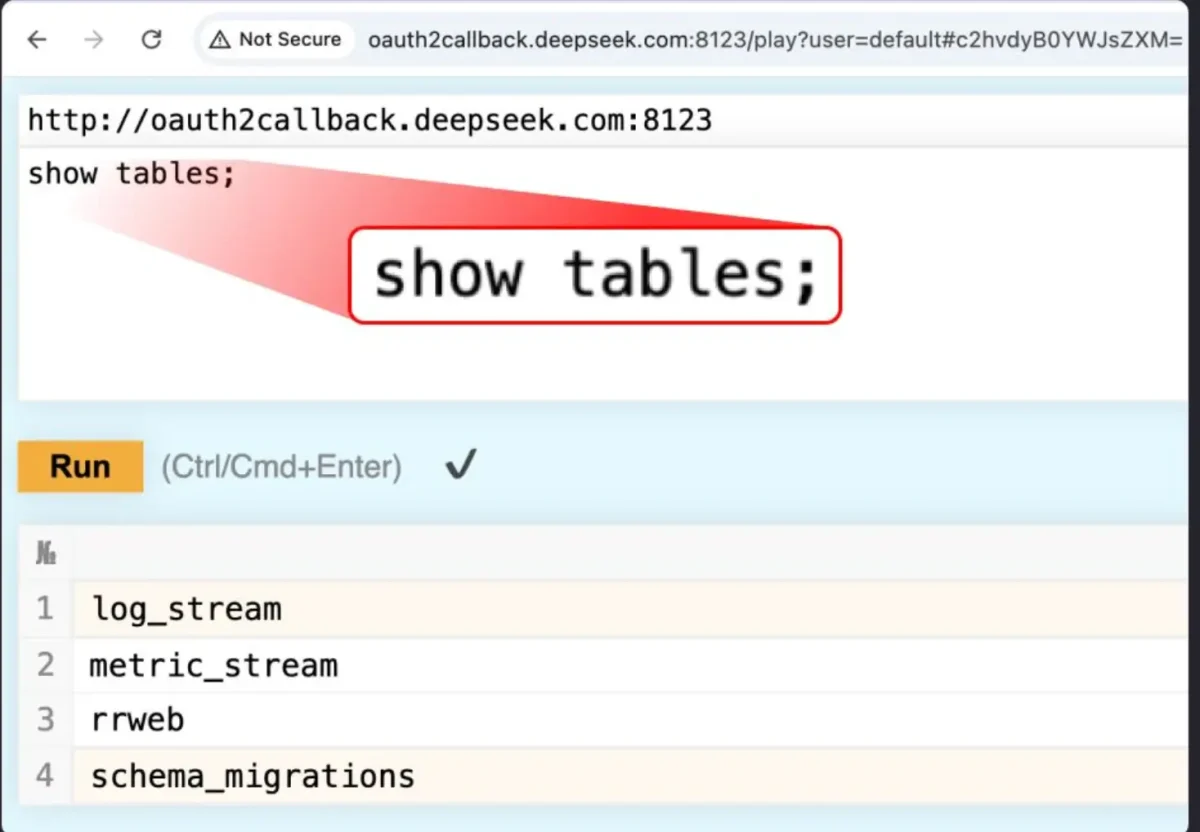The image size is (1200, 832).
Task: Open the Not Secure site warning details
Action: click(x=275, y=40)
